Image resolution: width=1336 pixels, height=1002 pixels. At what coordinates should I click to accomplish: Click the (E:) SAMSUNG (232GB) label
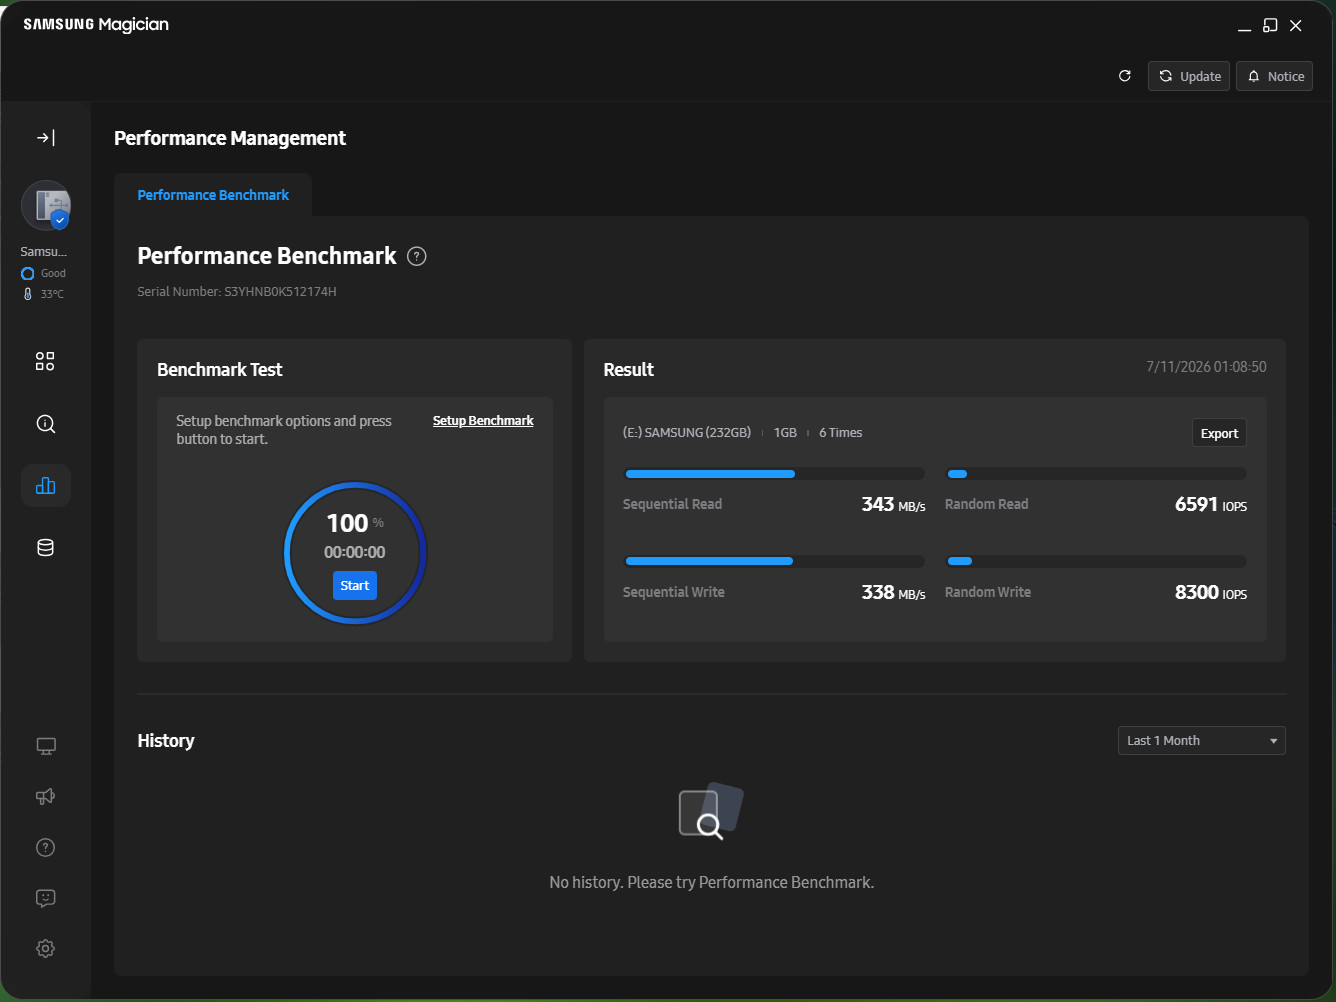click(x=686, y=433)
